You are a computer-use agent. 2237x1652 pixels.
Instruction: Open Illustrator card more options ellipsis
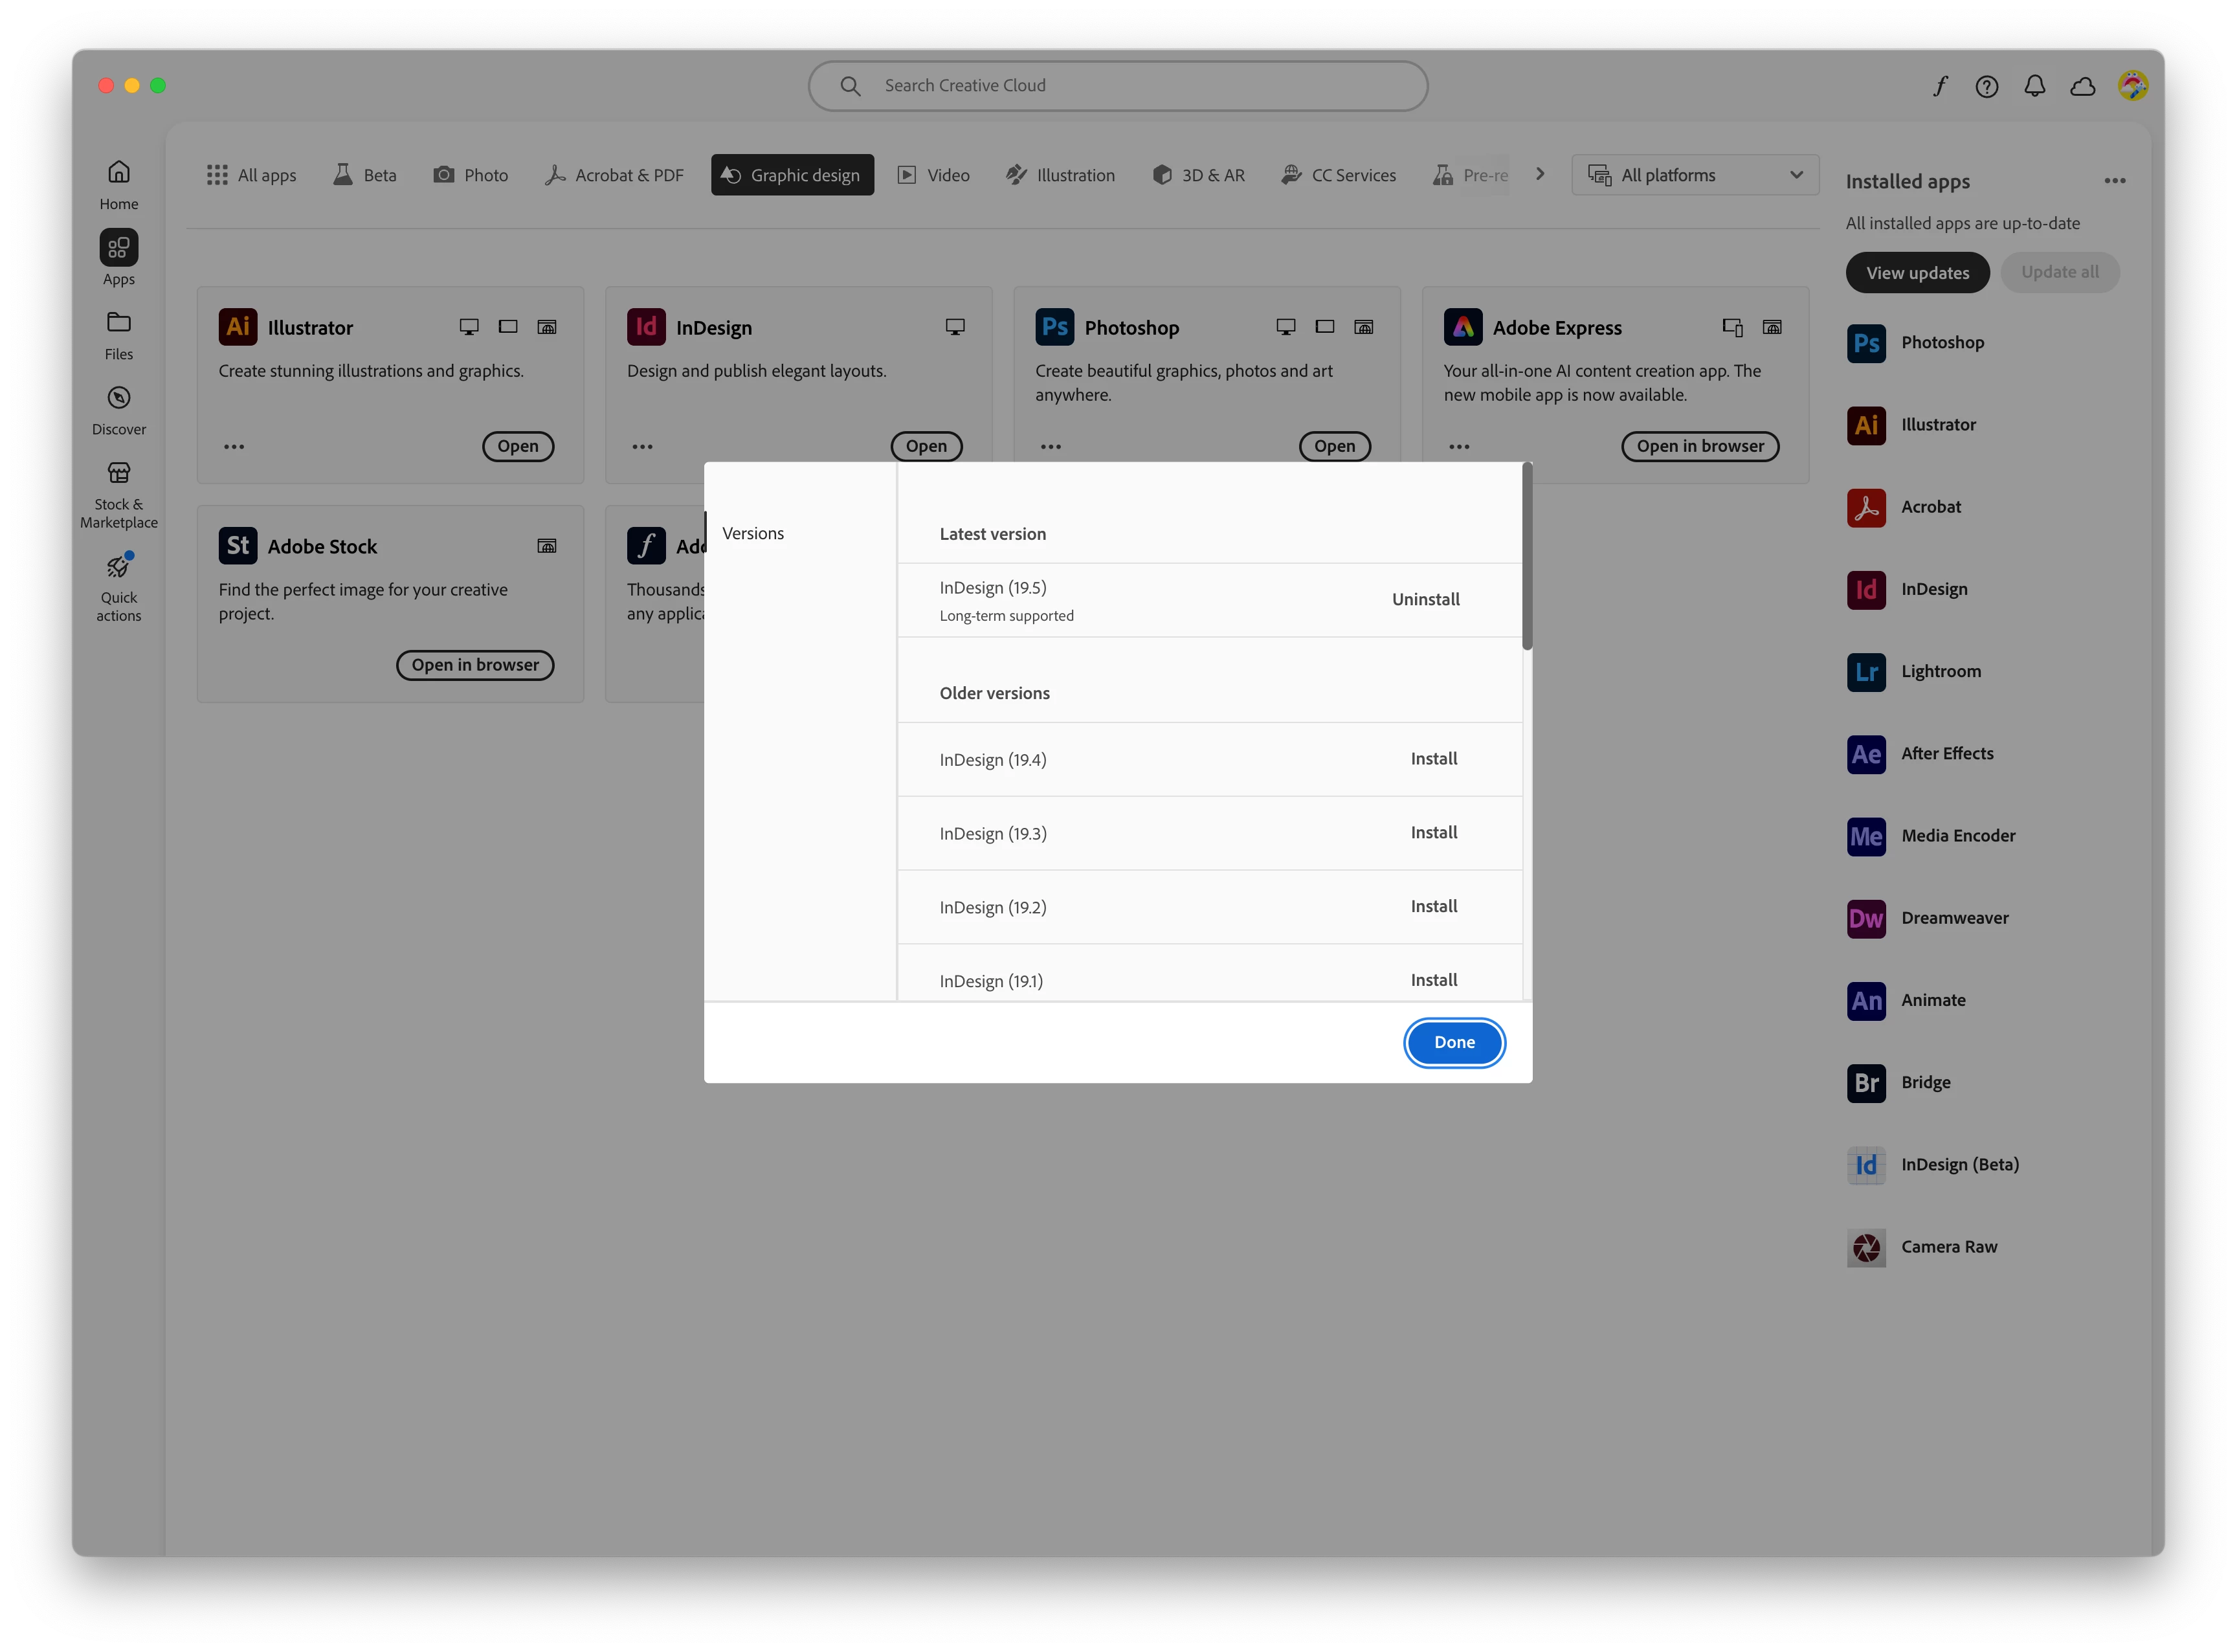pos(234,447)
